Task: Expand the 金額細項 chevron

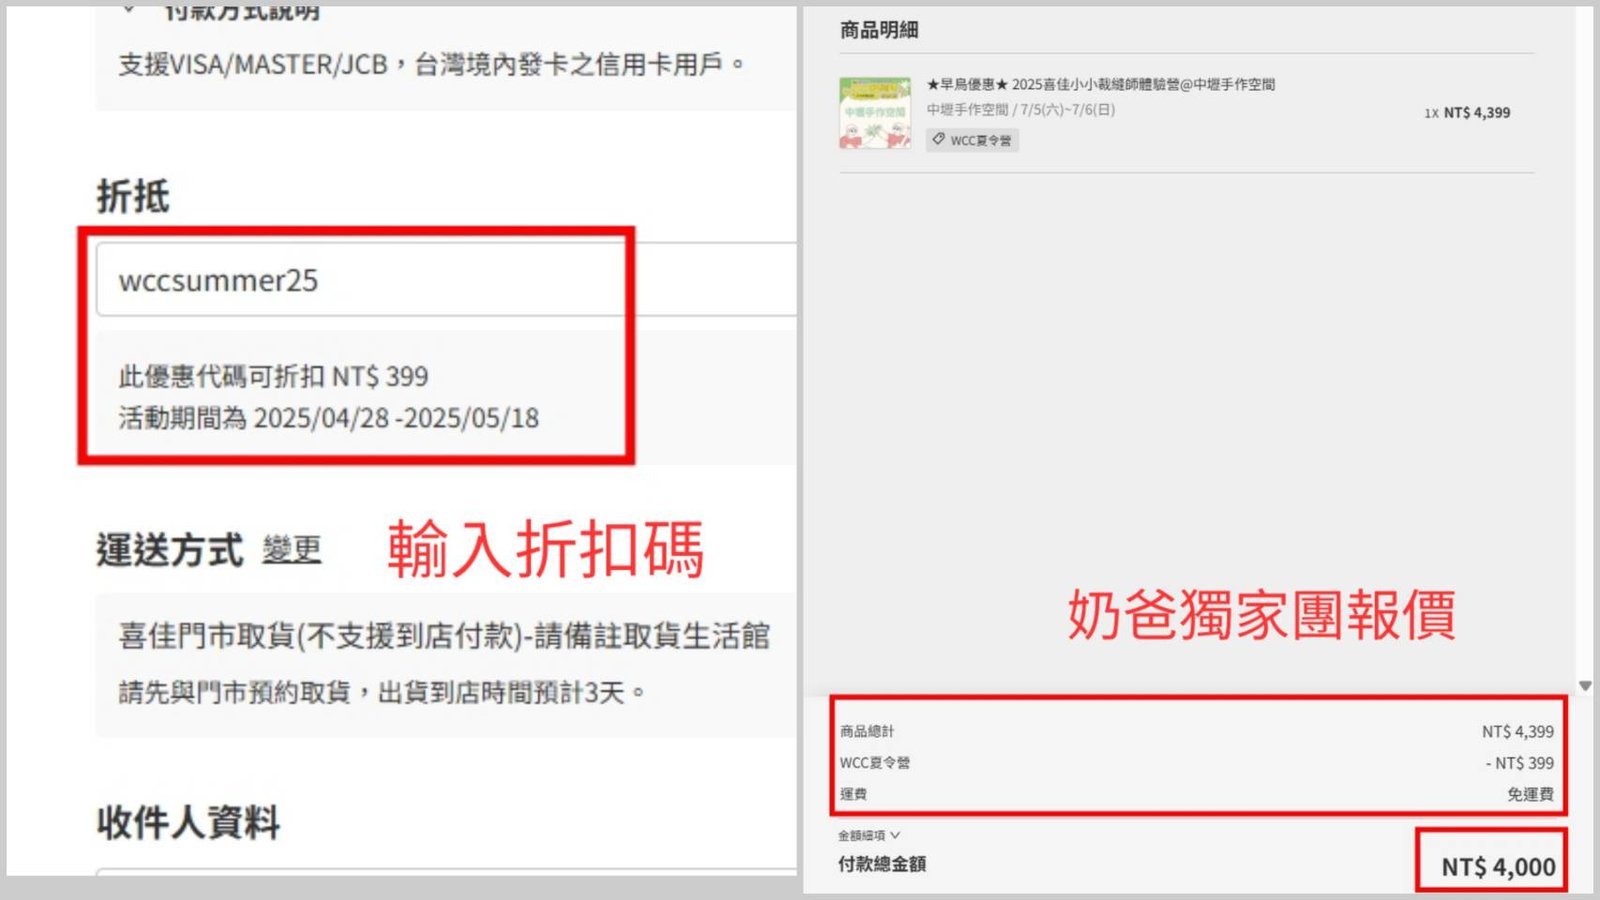Action: pyautogui.click(x=895, y=835)
